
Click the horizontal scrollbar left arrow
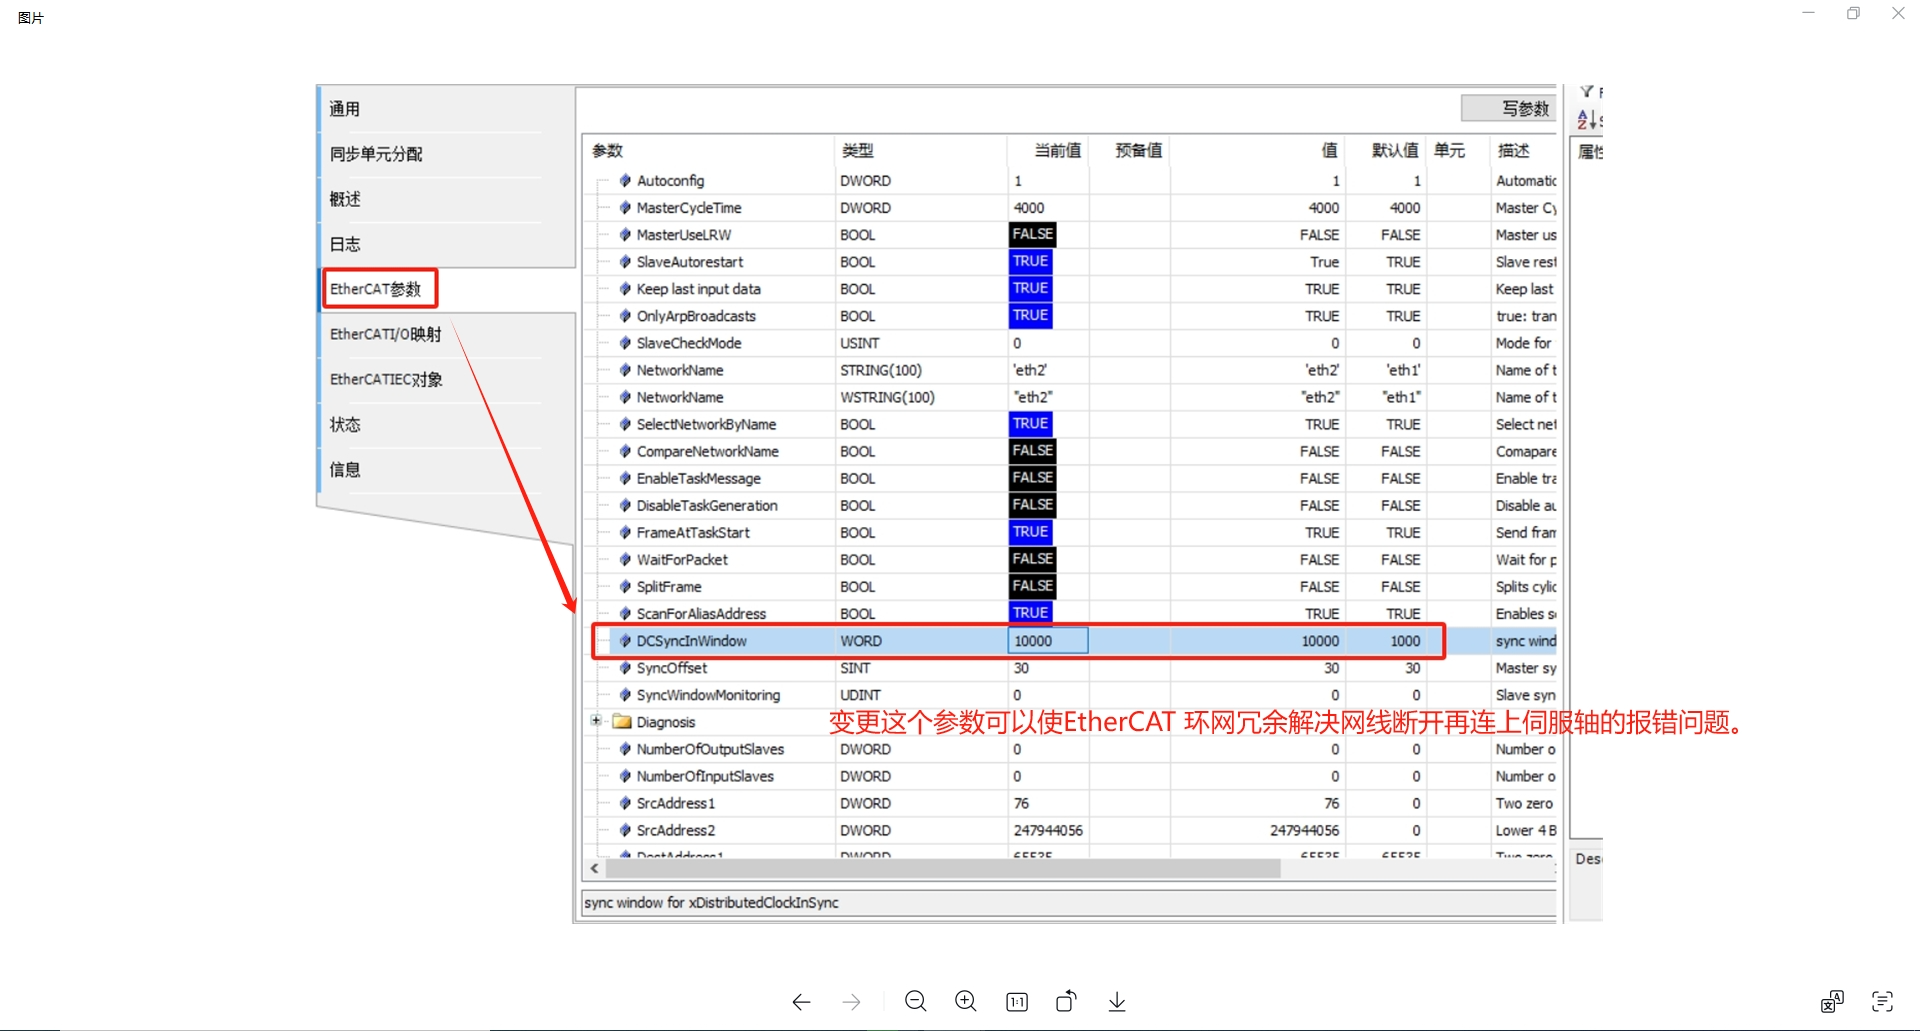(x=594, y=869)
